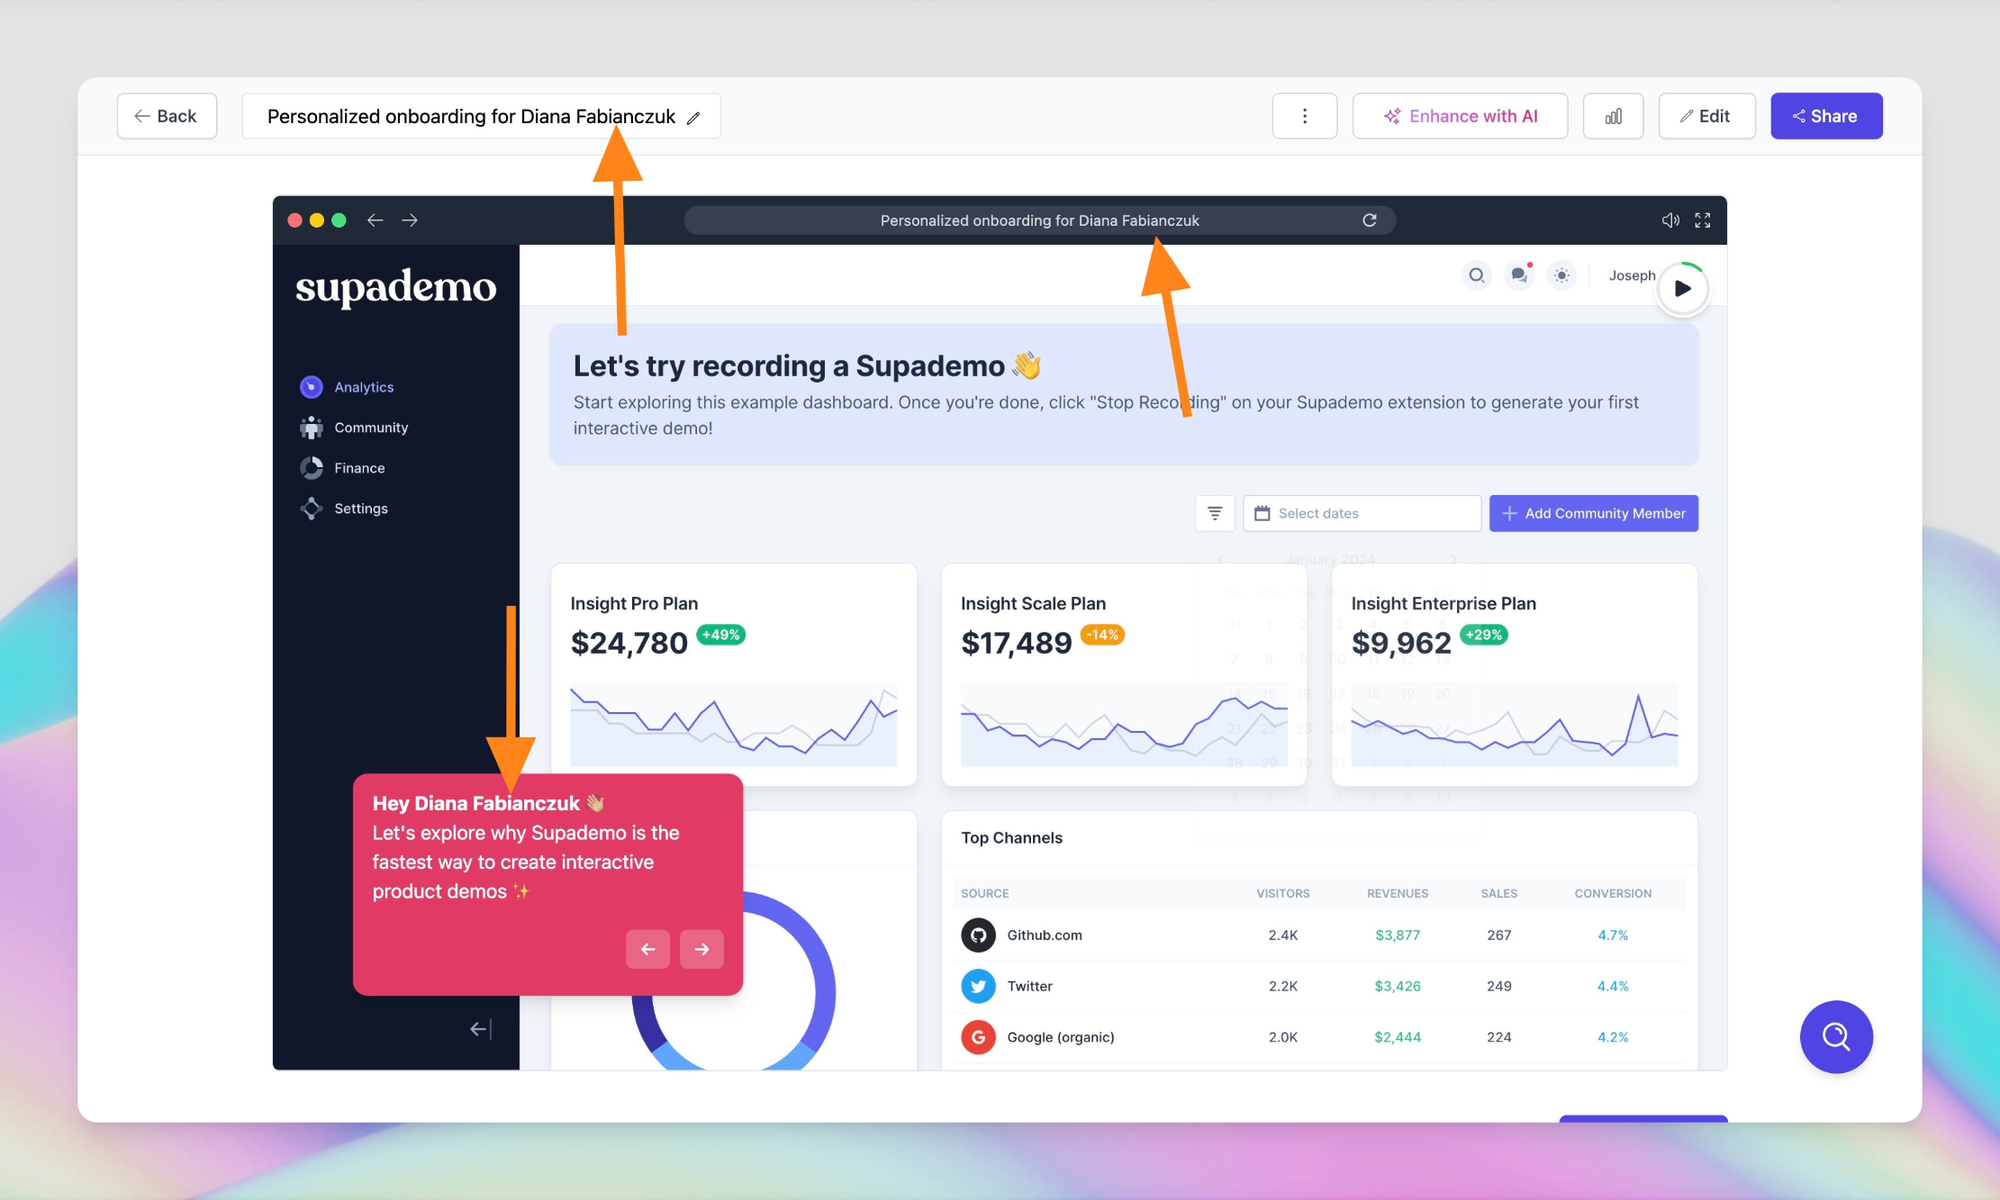Click the $3,877 revenue value
The width and height of the screenshot is (2000, 1200).
coord(1397,935)
